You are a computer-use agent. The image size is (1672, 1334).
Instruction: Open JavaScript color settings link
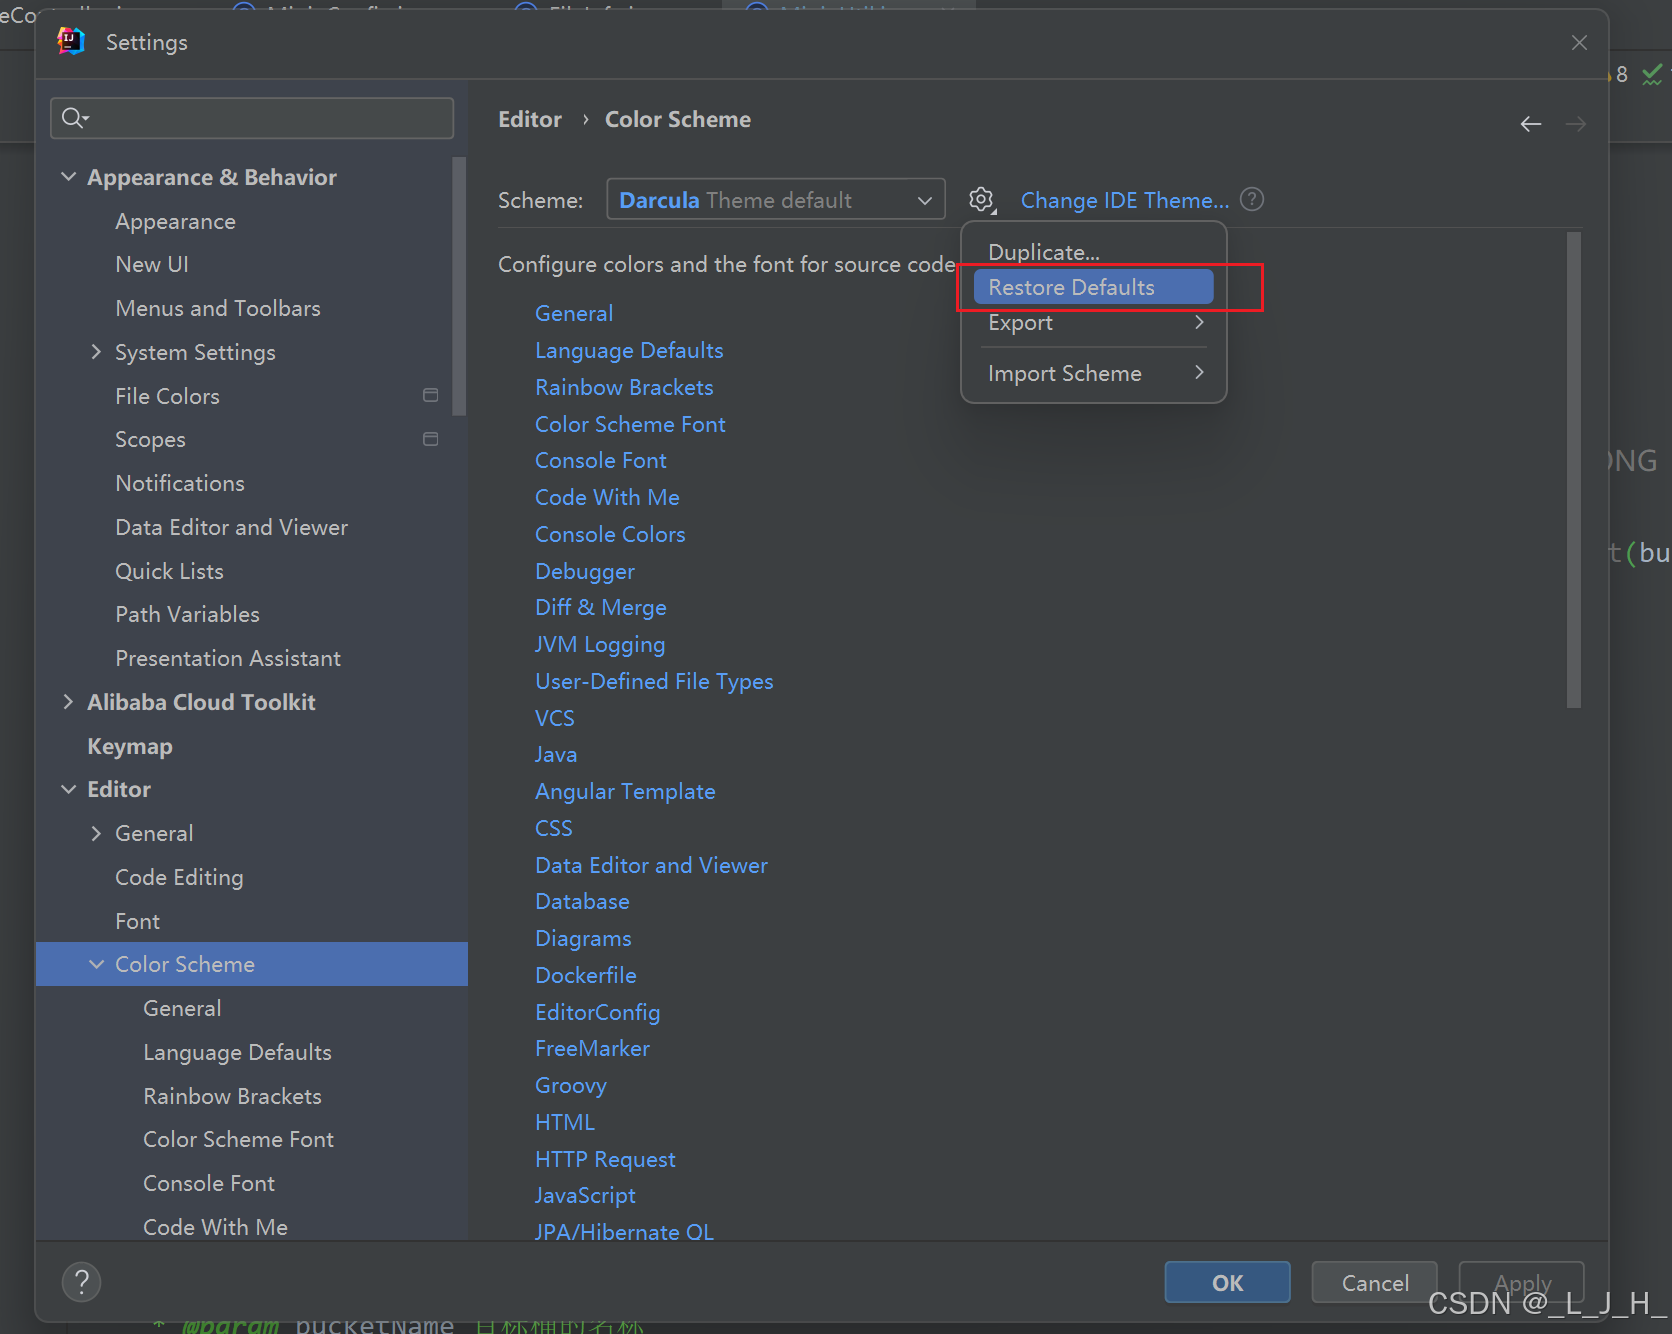point(585,1195)
